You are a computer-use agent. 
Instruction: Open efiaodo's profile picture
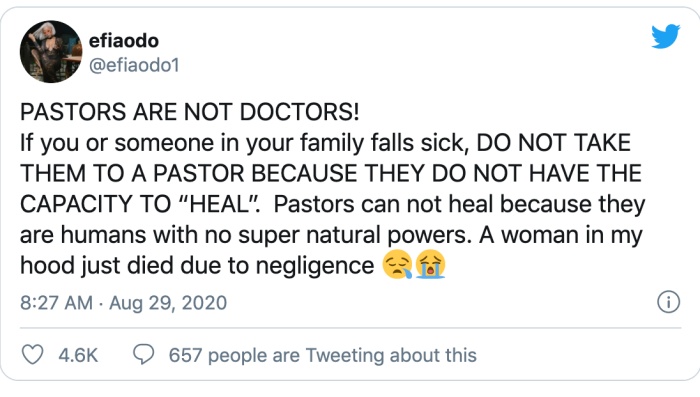click(51, 52)
